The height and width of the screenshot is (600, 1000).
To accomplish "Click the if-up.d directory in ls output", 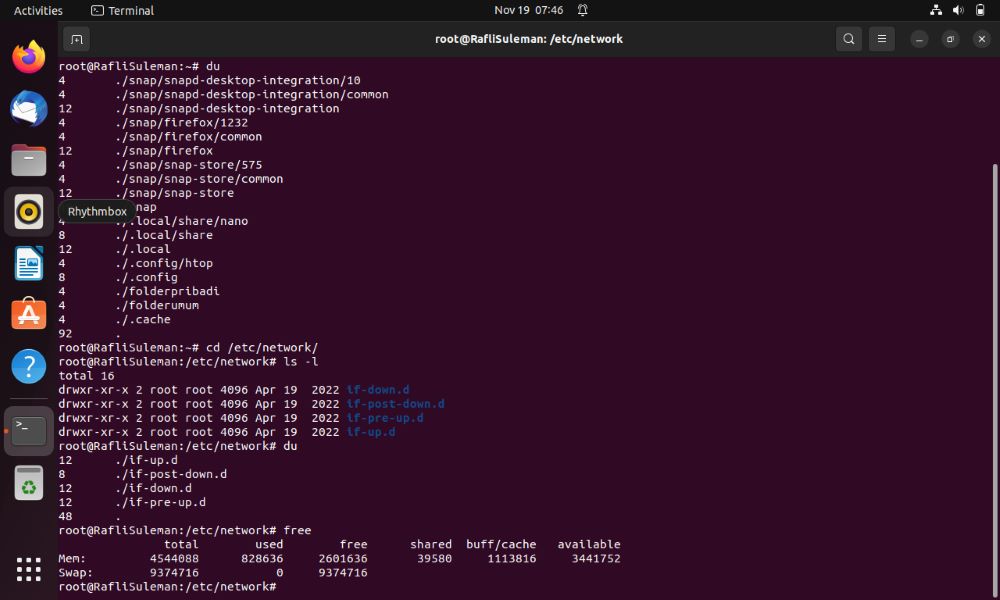I will point(371,432).
